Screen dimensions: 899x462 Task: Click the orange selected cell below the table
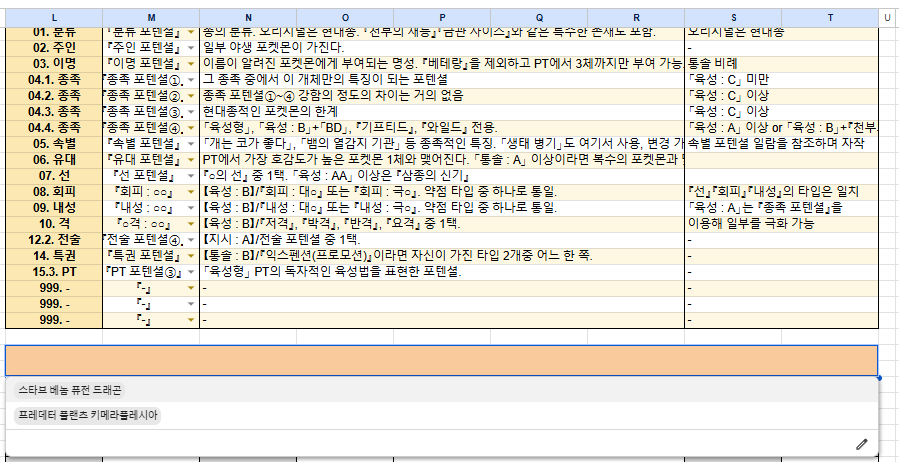pyautogui.click(x=442, y=361)
